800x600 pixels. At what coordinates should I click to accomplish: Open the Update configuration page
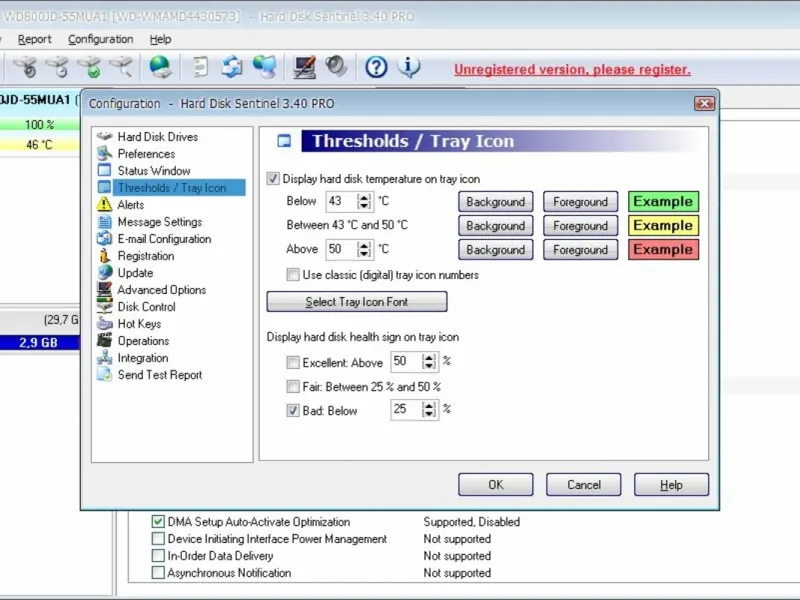(135, 273)
